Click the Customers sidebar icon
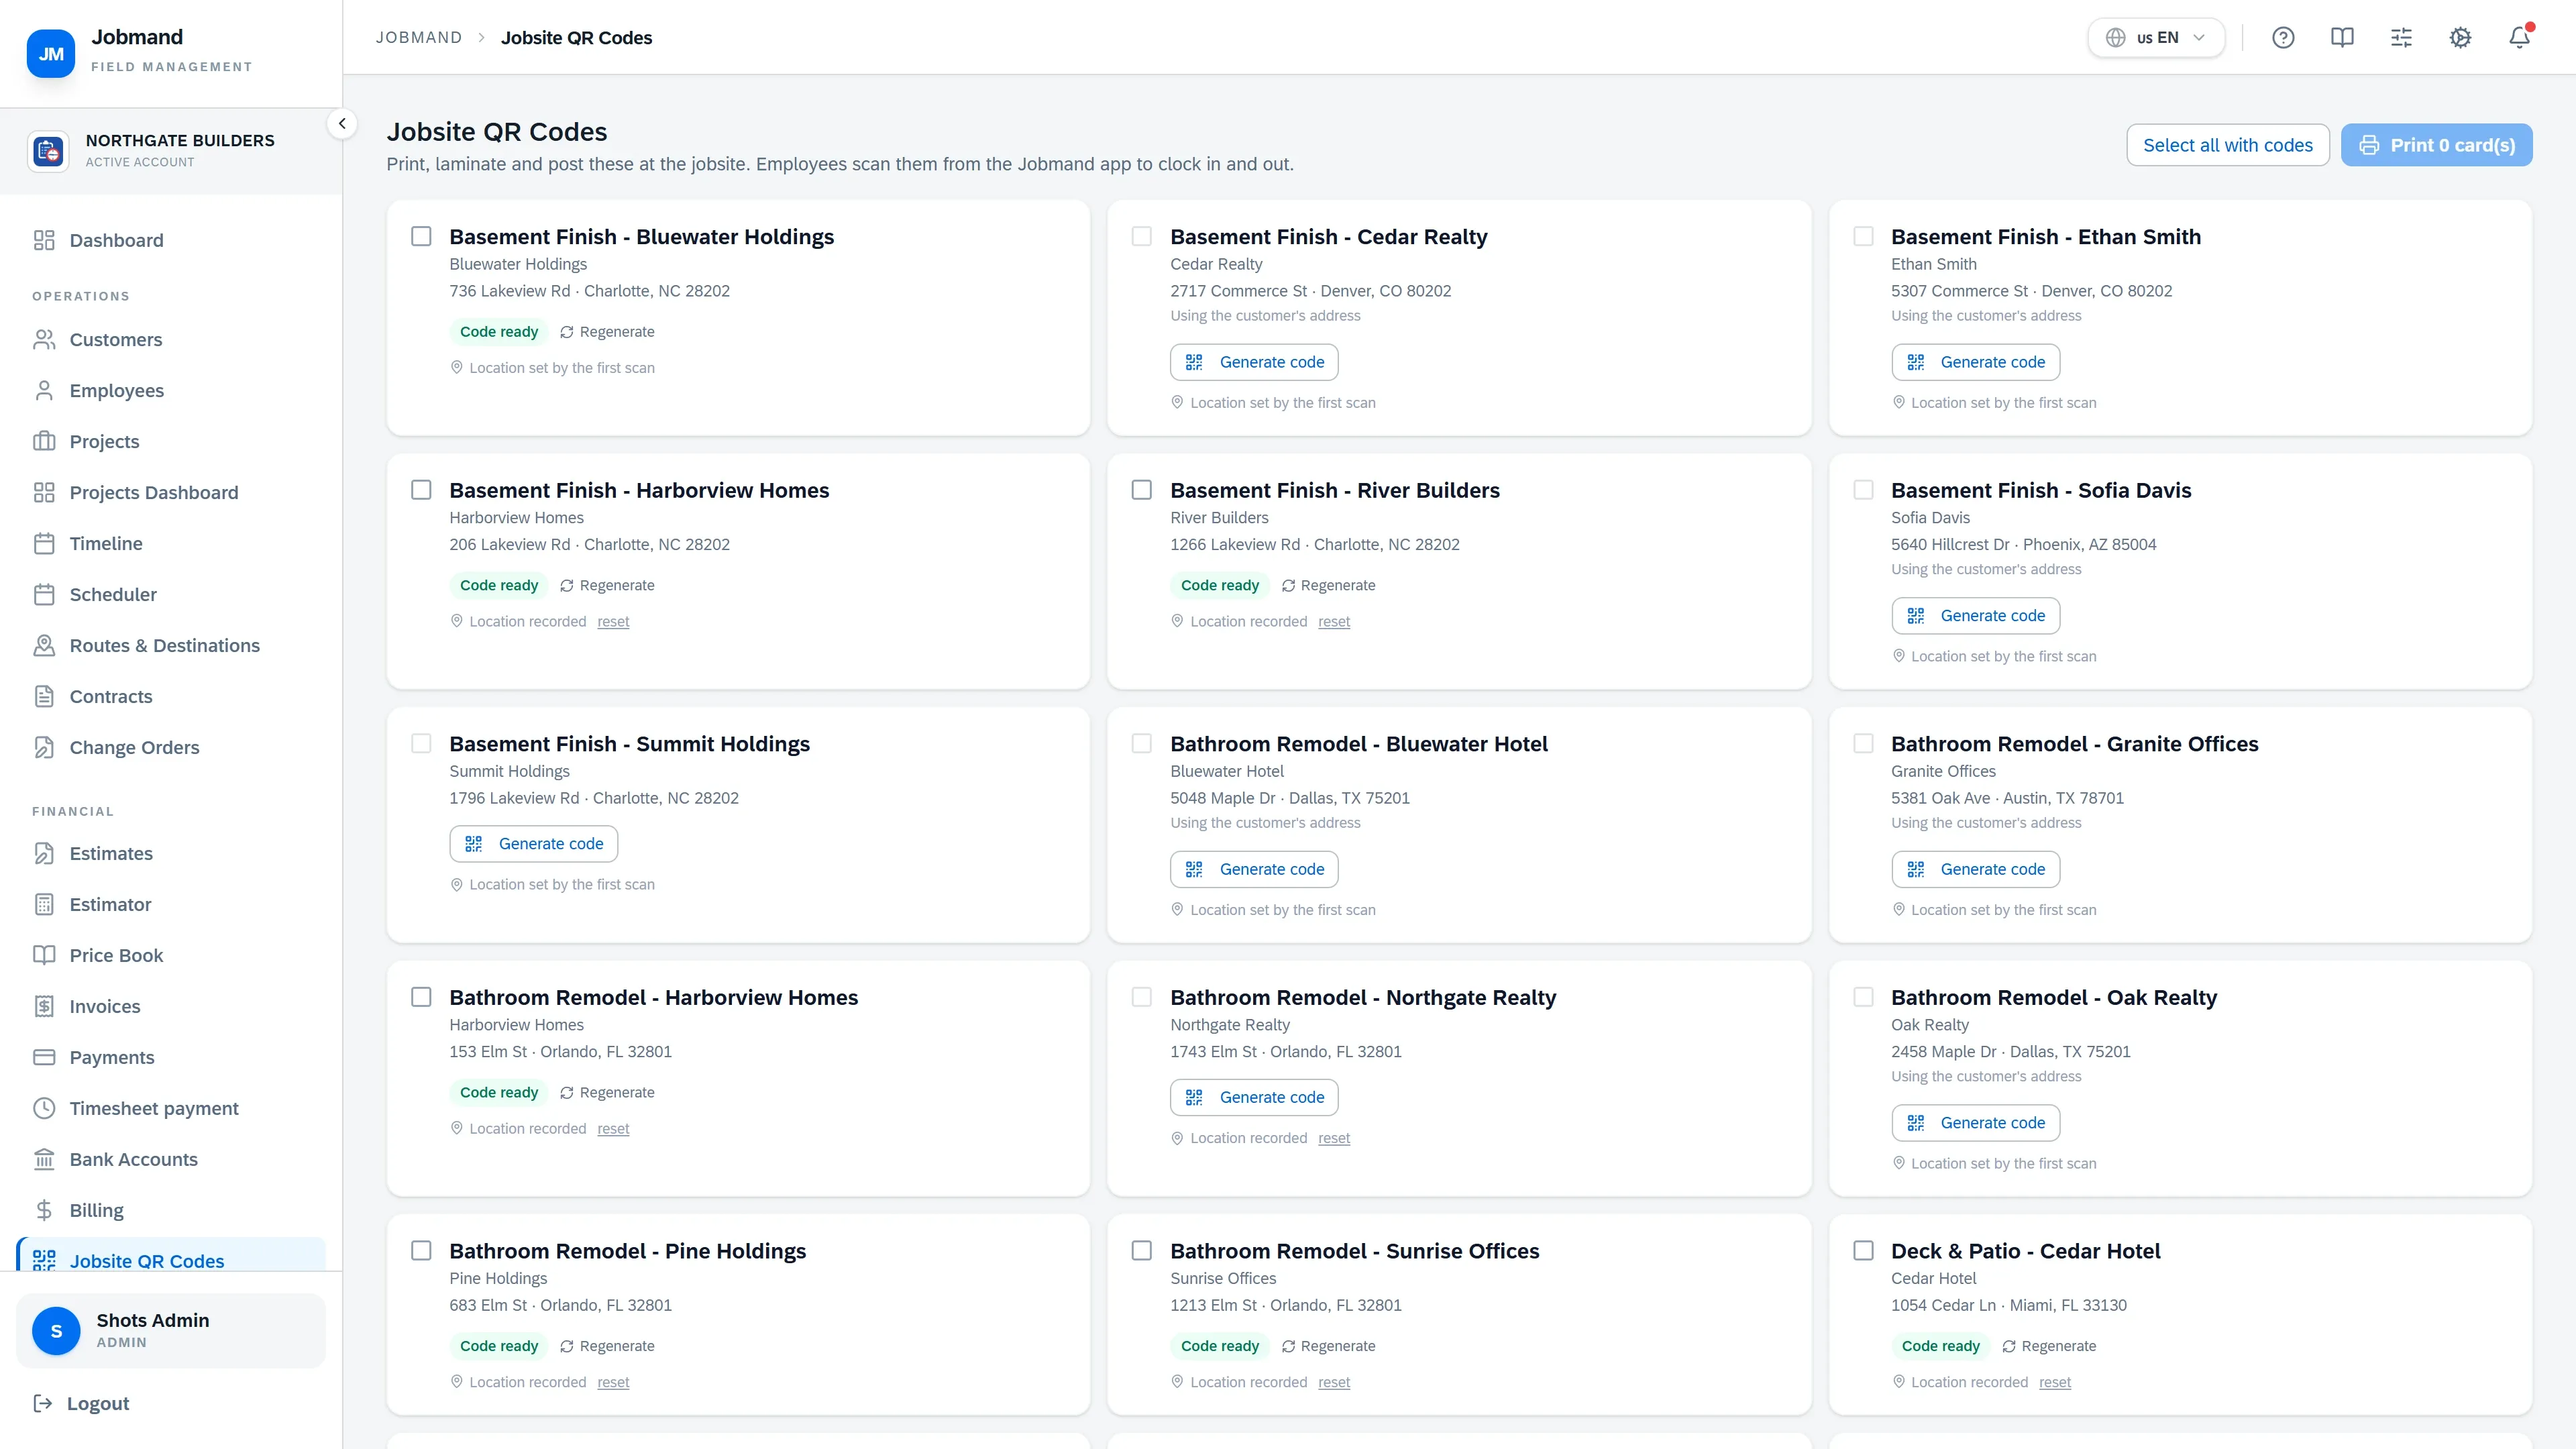 (x=44, y=340)
